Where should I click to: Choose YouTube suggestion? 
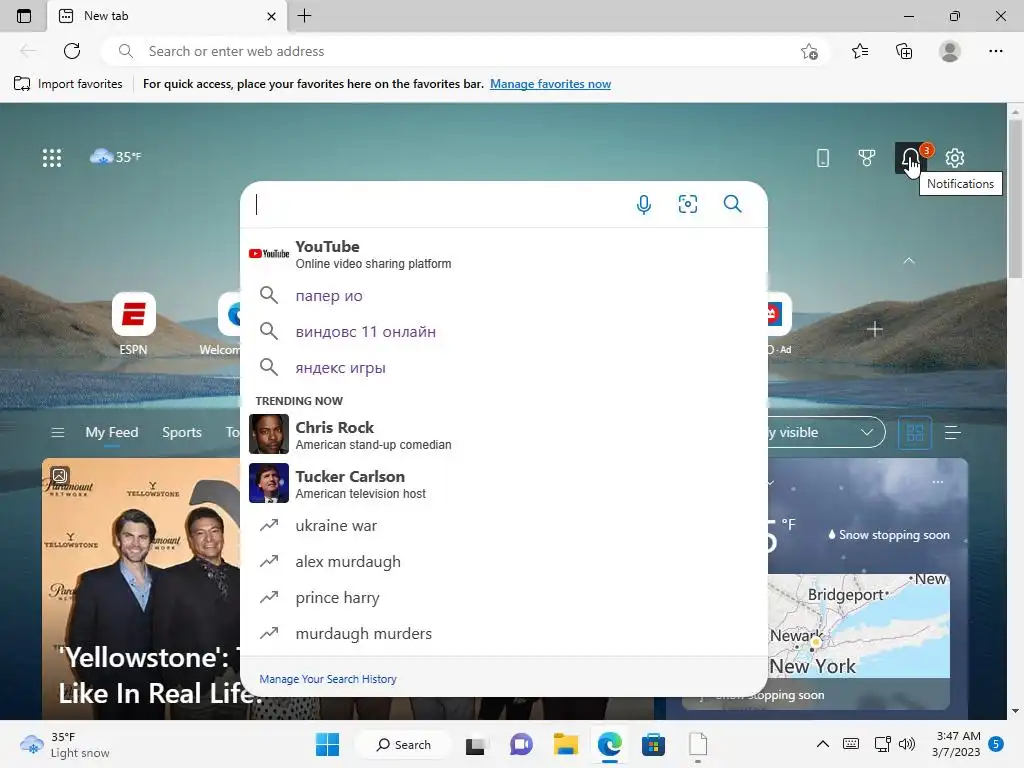(x=504, y=254)
